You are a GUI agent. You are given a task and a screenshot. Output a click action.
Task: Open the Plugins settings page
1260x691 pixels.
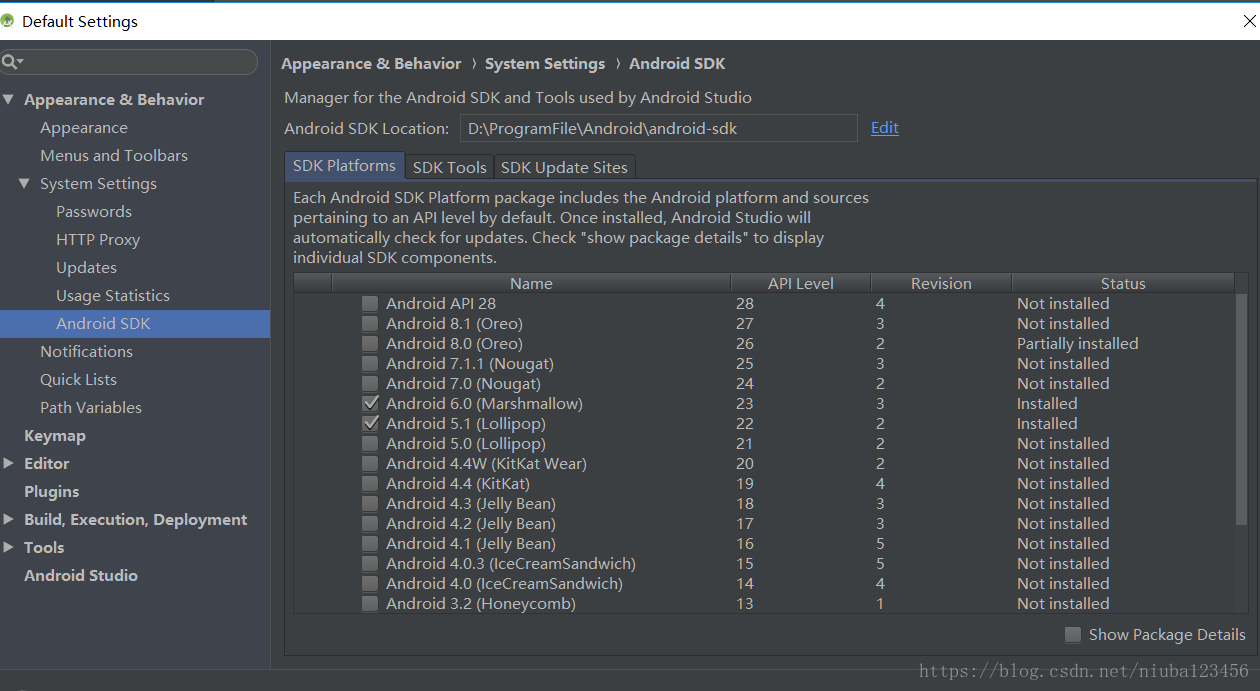coord(52,491)
